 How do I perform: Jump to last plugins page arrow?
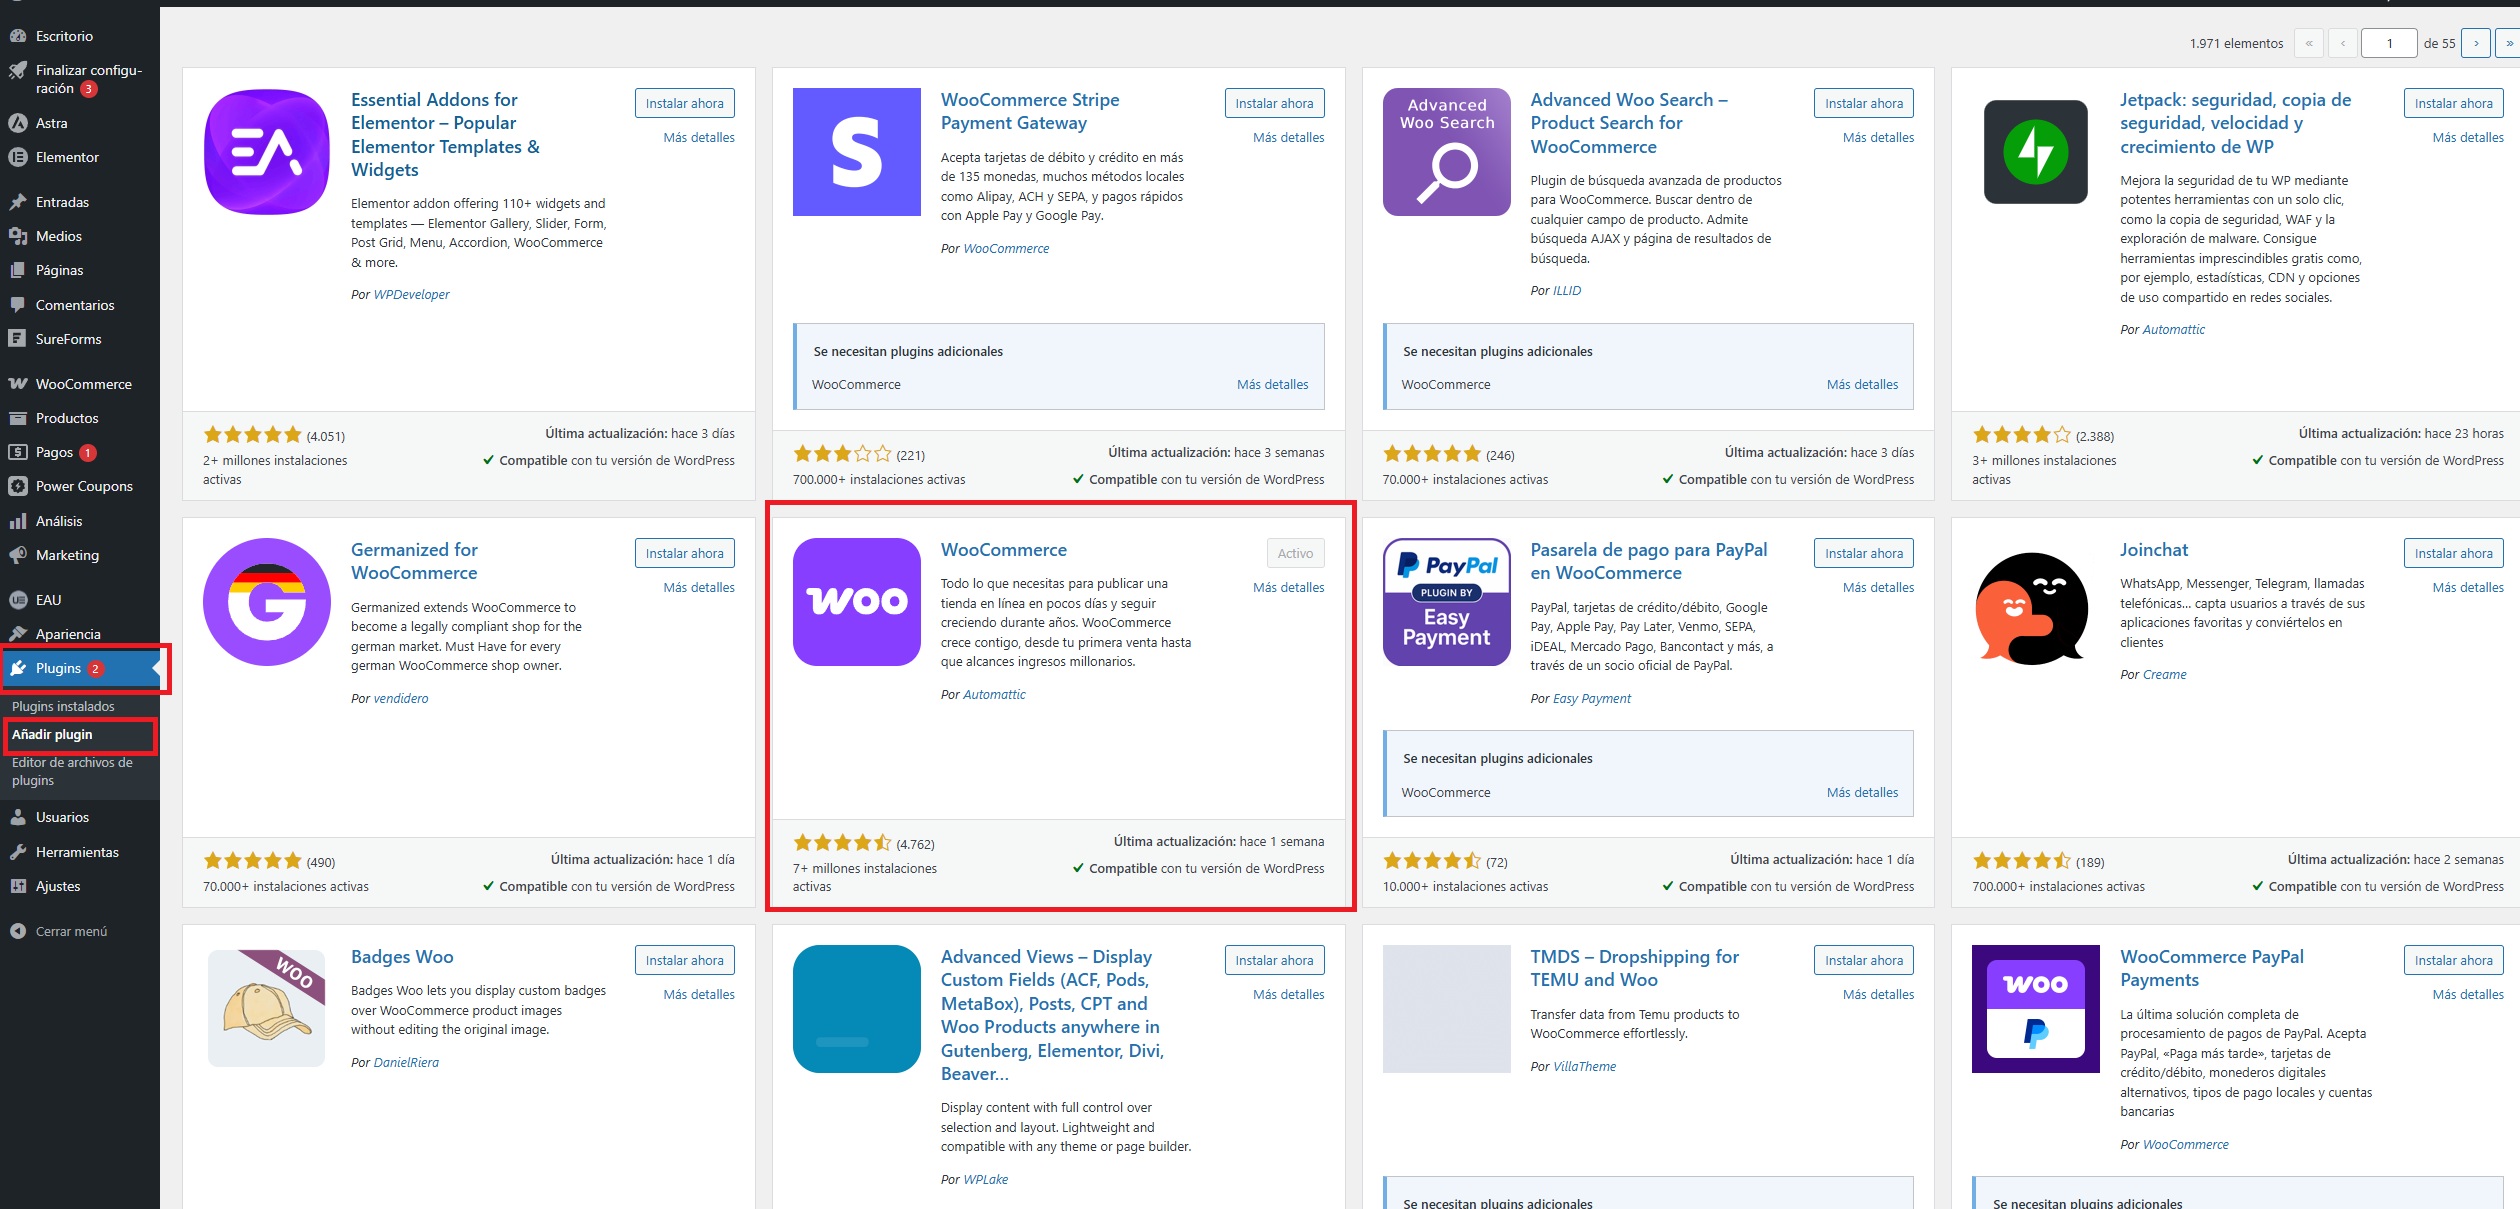(2508, 43)
